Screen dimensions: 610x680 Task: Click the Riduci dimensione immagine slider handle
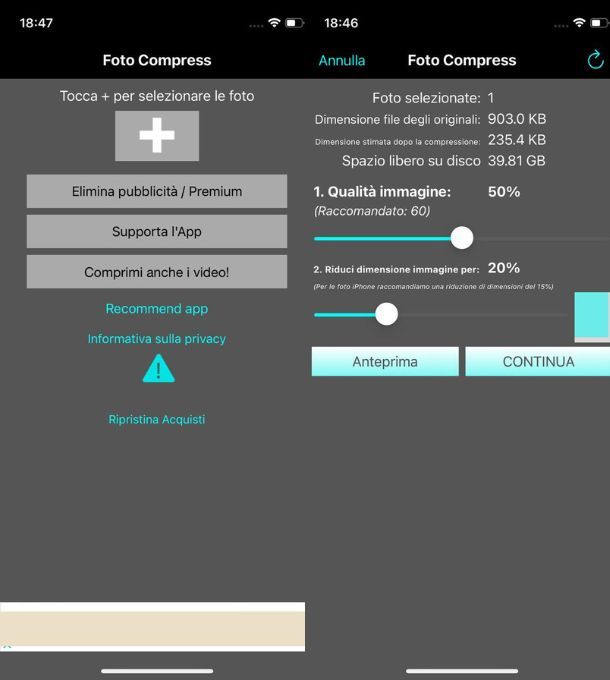386,314
